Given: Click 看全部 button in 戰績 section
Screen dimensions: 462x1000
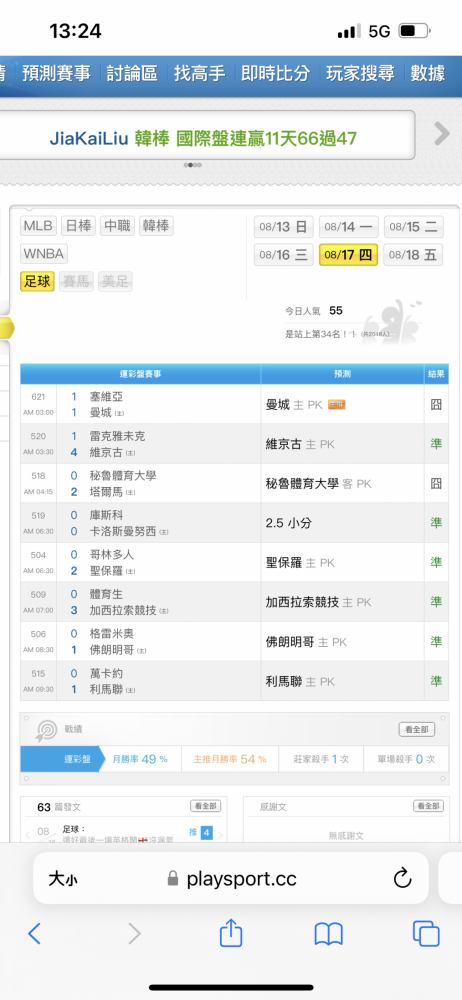Looking at the screenshot, I should tap(417, 730).
